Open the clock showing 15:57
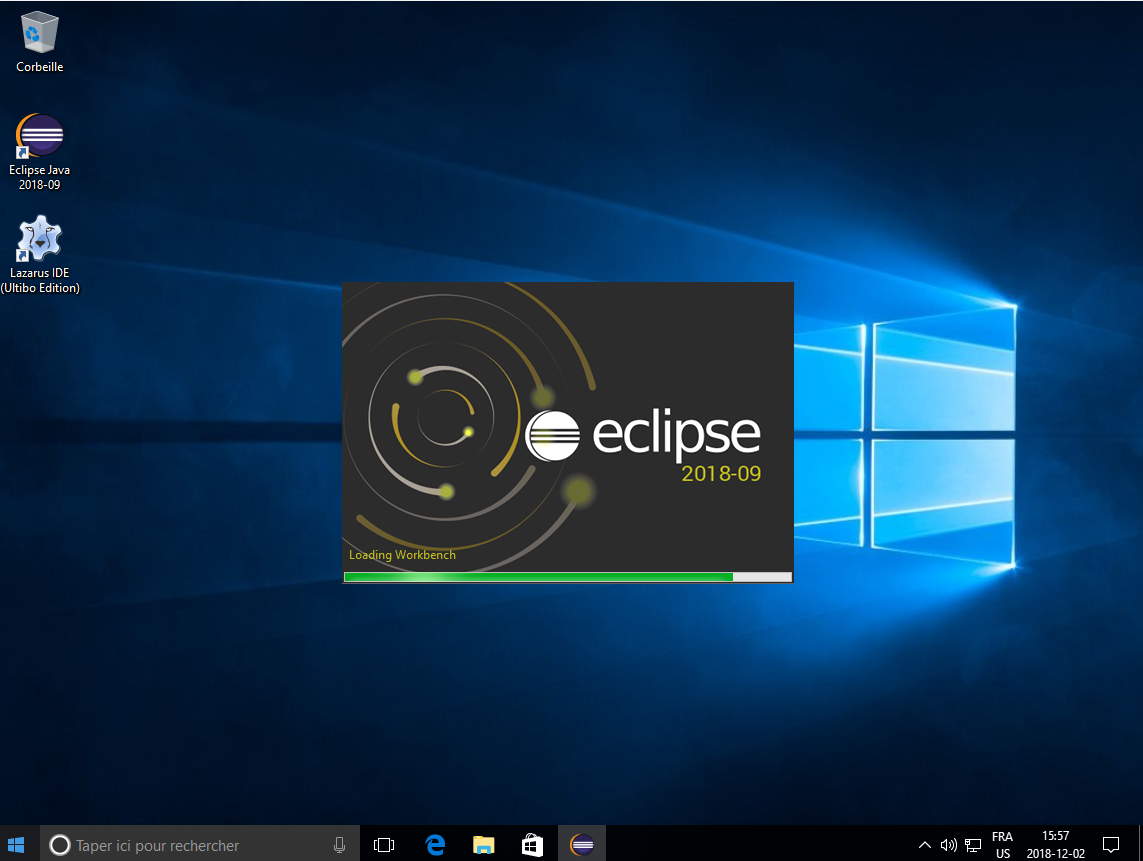 click(1056, 845)
